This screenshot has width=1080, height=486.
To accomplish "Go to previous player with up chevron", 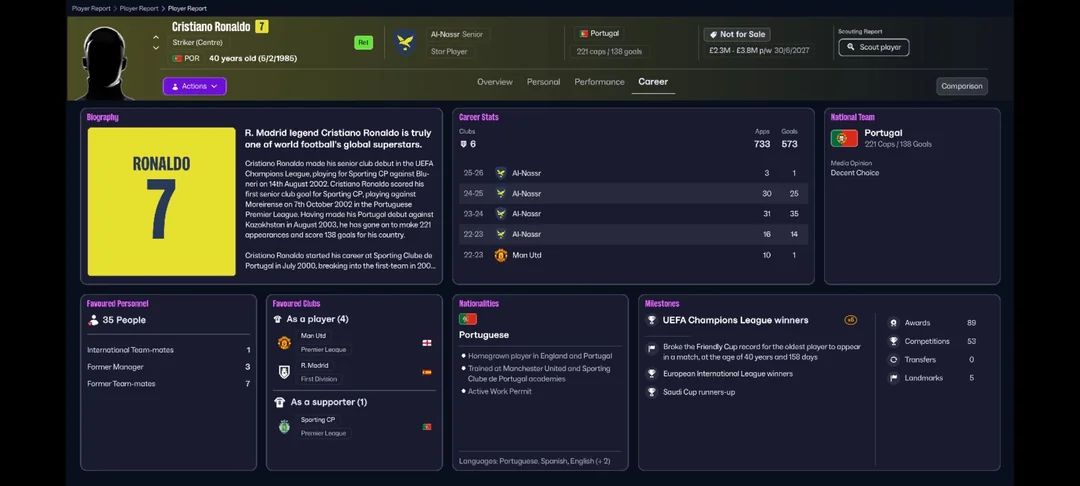I will [x=156, y=37].
